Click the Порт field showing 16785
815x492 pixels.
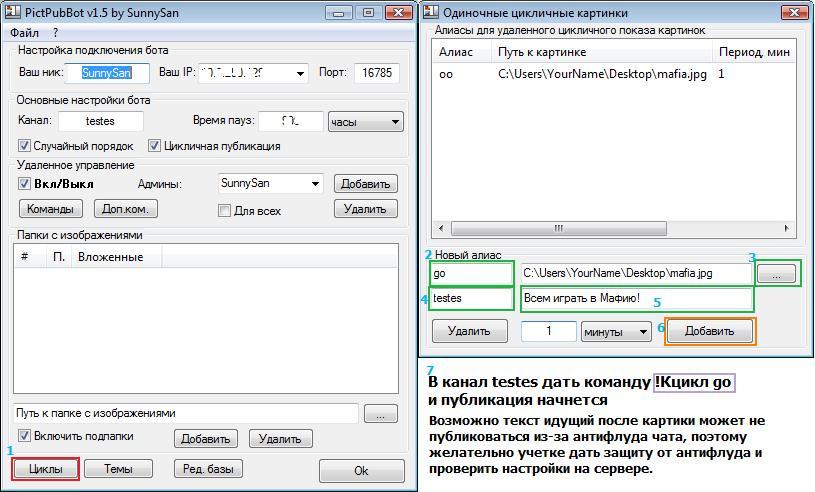point(376,74)
